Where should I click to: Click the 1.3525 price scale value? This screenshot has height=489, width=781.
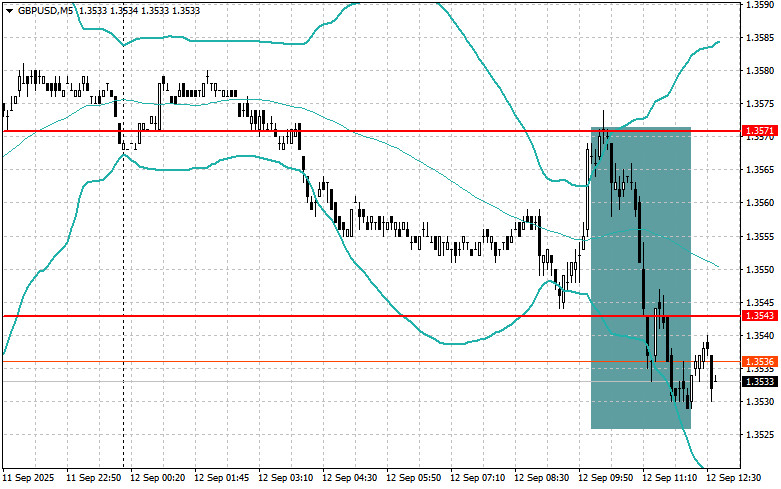click(x=760, y=435)
